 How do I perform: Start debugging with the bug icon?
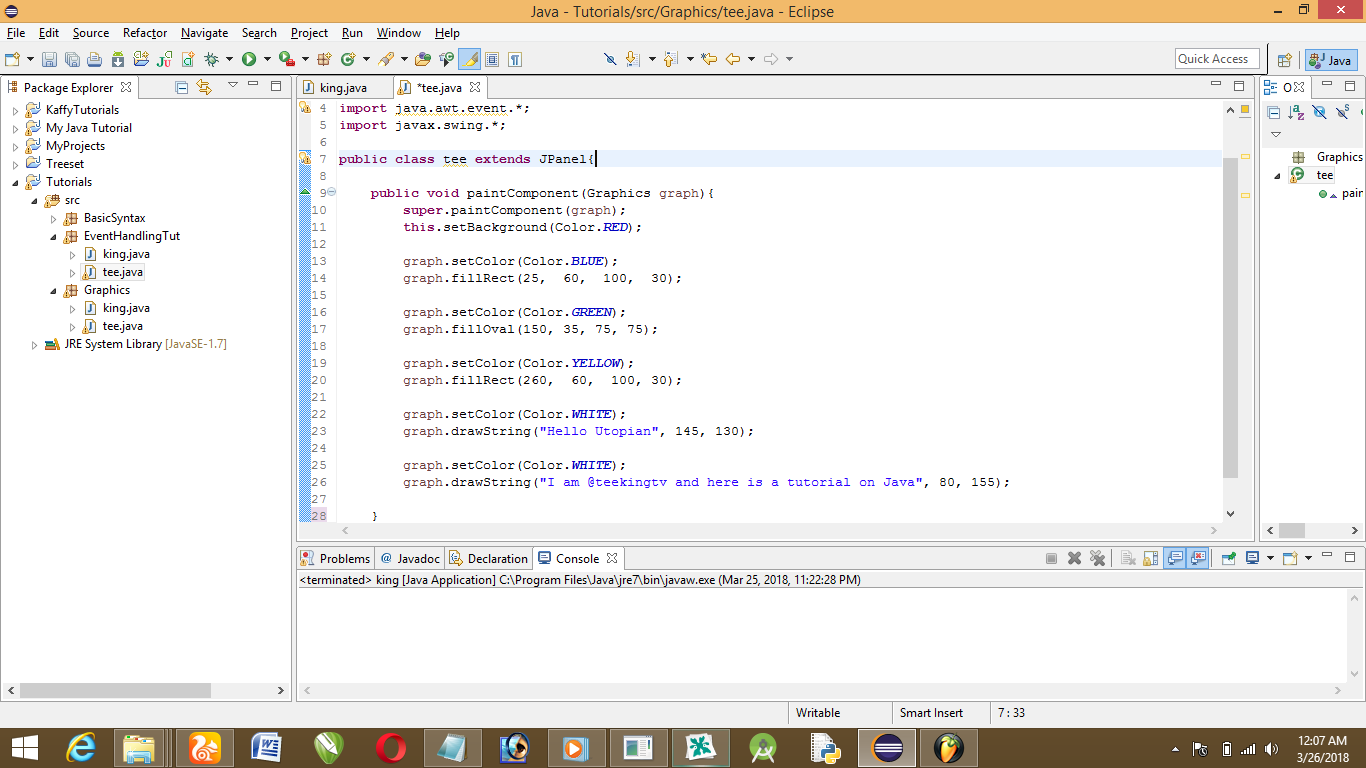pos(211,60)
